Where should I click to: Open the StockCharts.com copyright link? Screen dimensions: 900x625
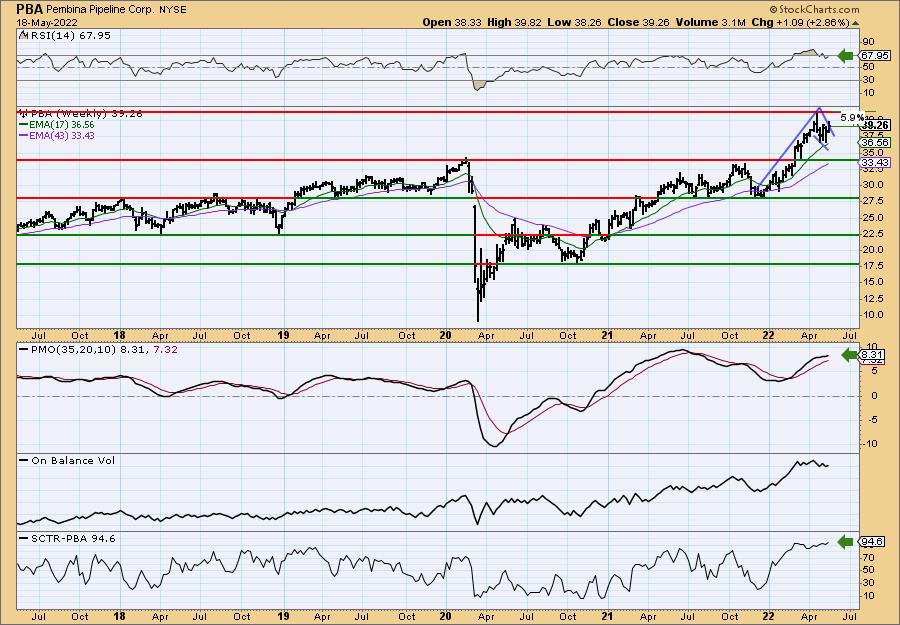point(814,9)
